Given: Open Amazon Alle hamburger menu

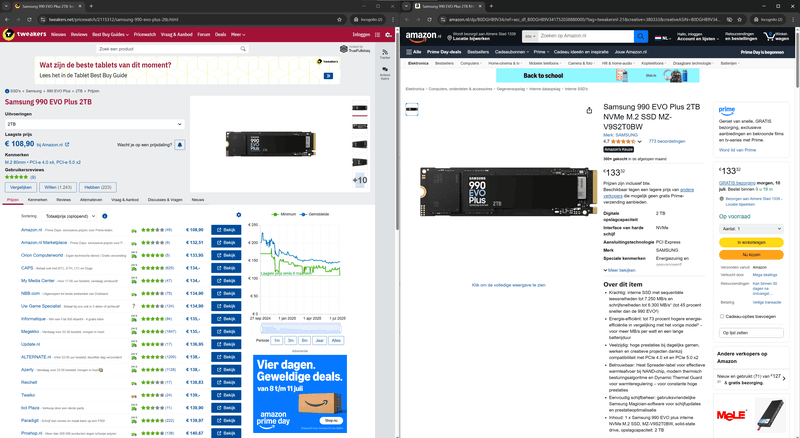Looking at the screenshot, I should 414,52.
